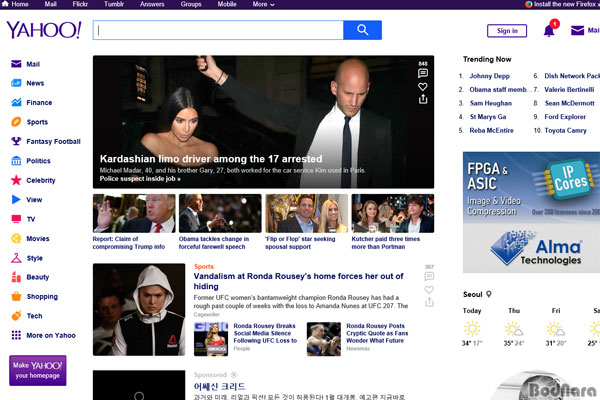Click the More on Yahoo grid icon
The width and height of the screenshot is (600, 400).
(16, 335)
